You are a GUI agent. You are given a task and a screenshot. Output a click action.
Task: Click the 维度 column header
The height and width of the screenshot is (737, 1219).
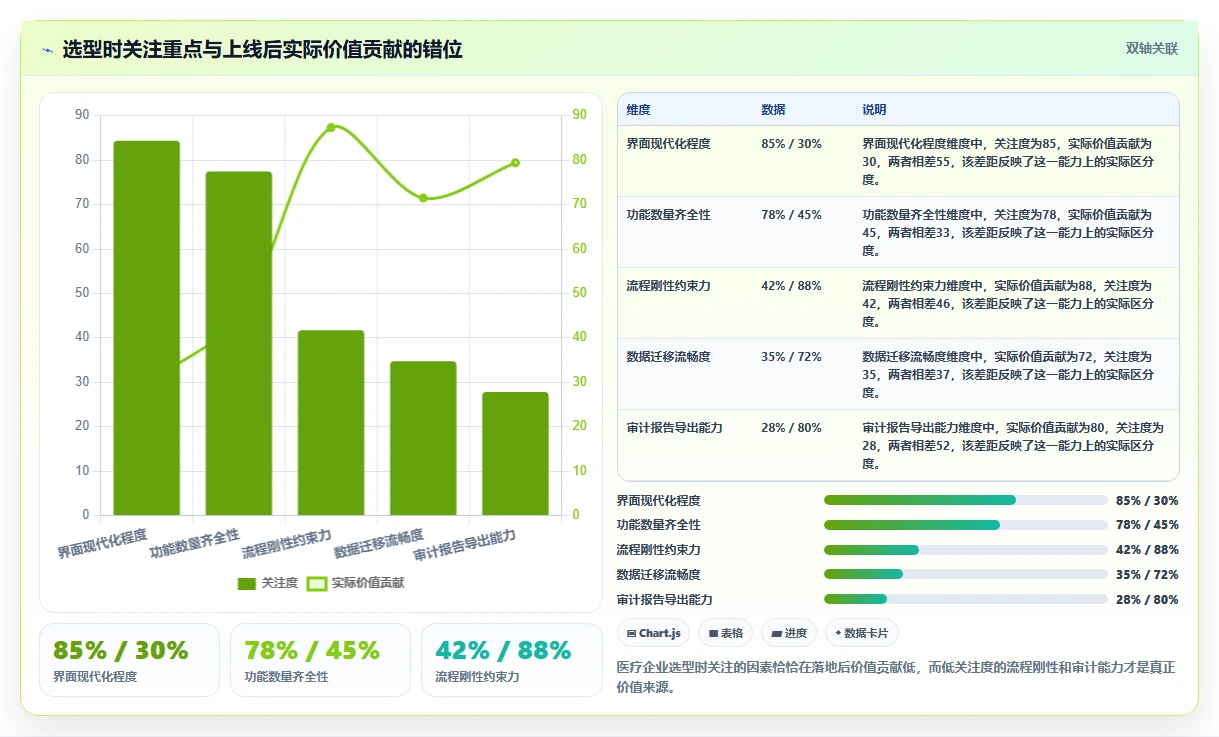[x=638, y=110]
